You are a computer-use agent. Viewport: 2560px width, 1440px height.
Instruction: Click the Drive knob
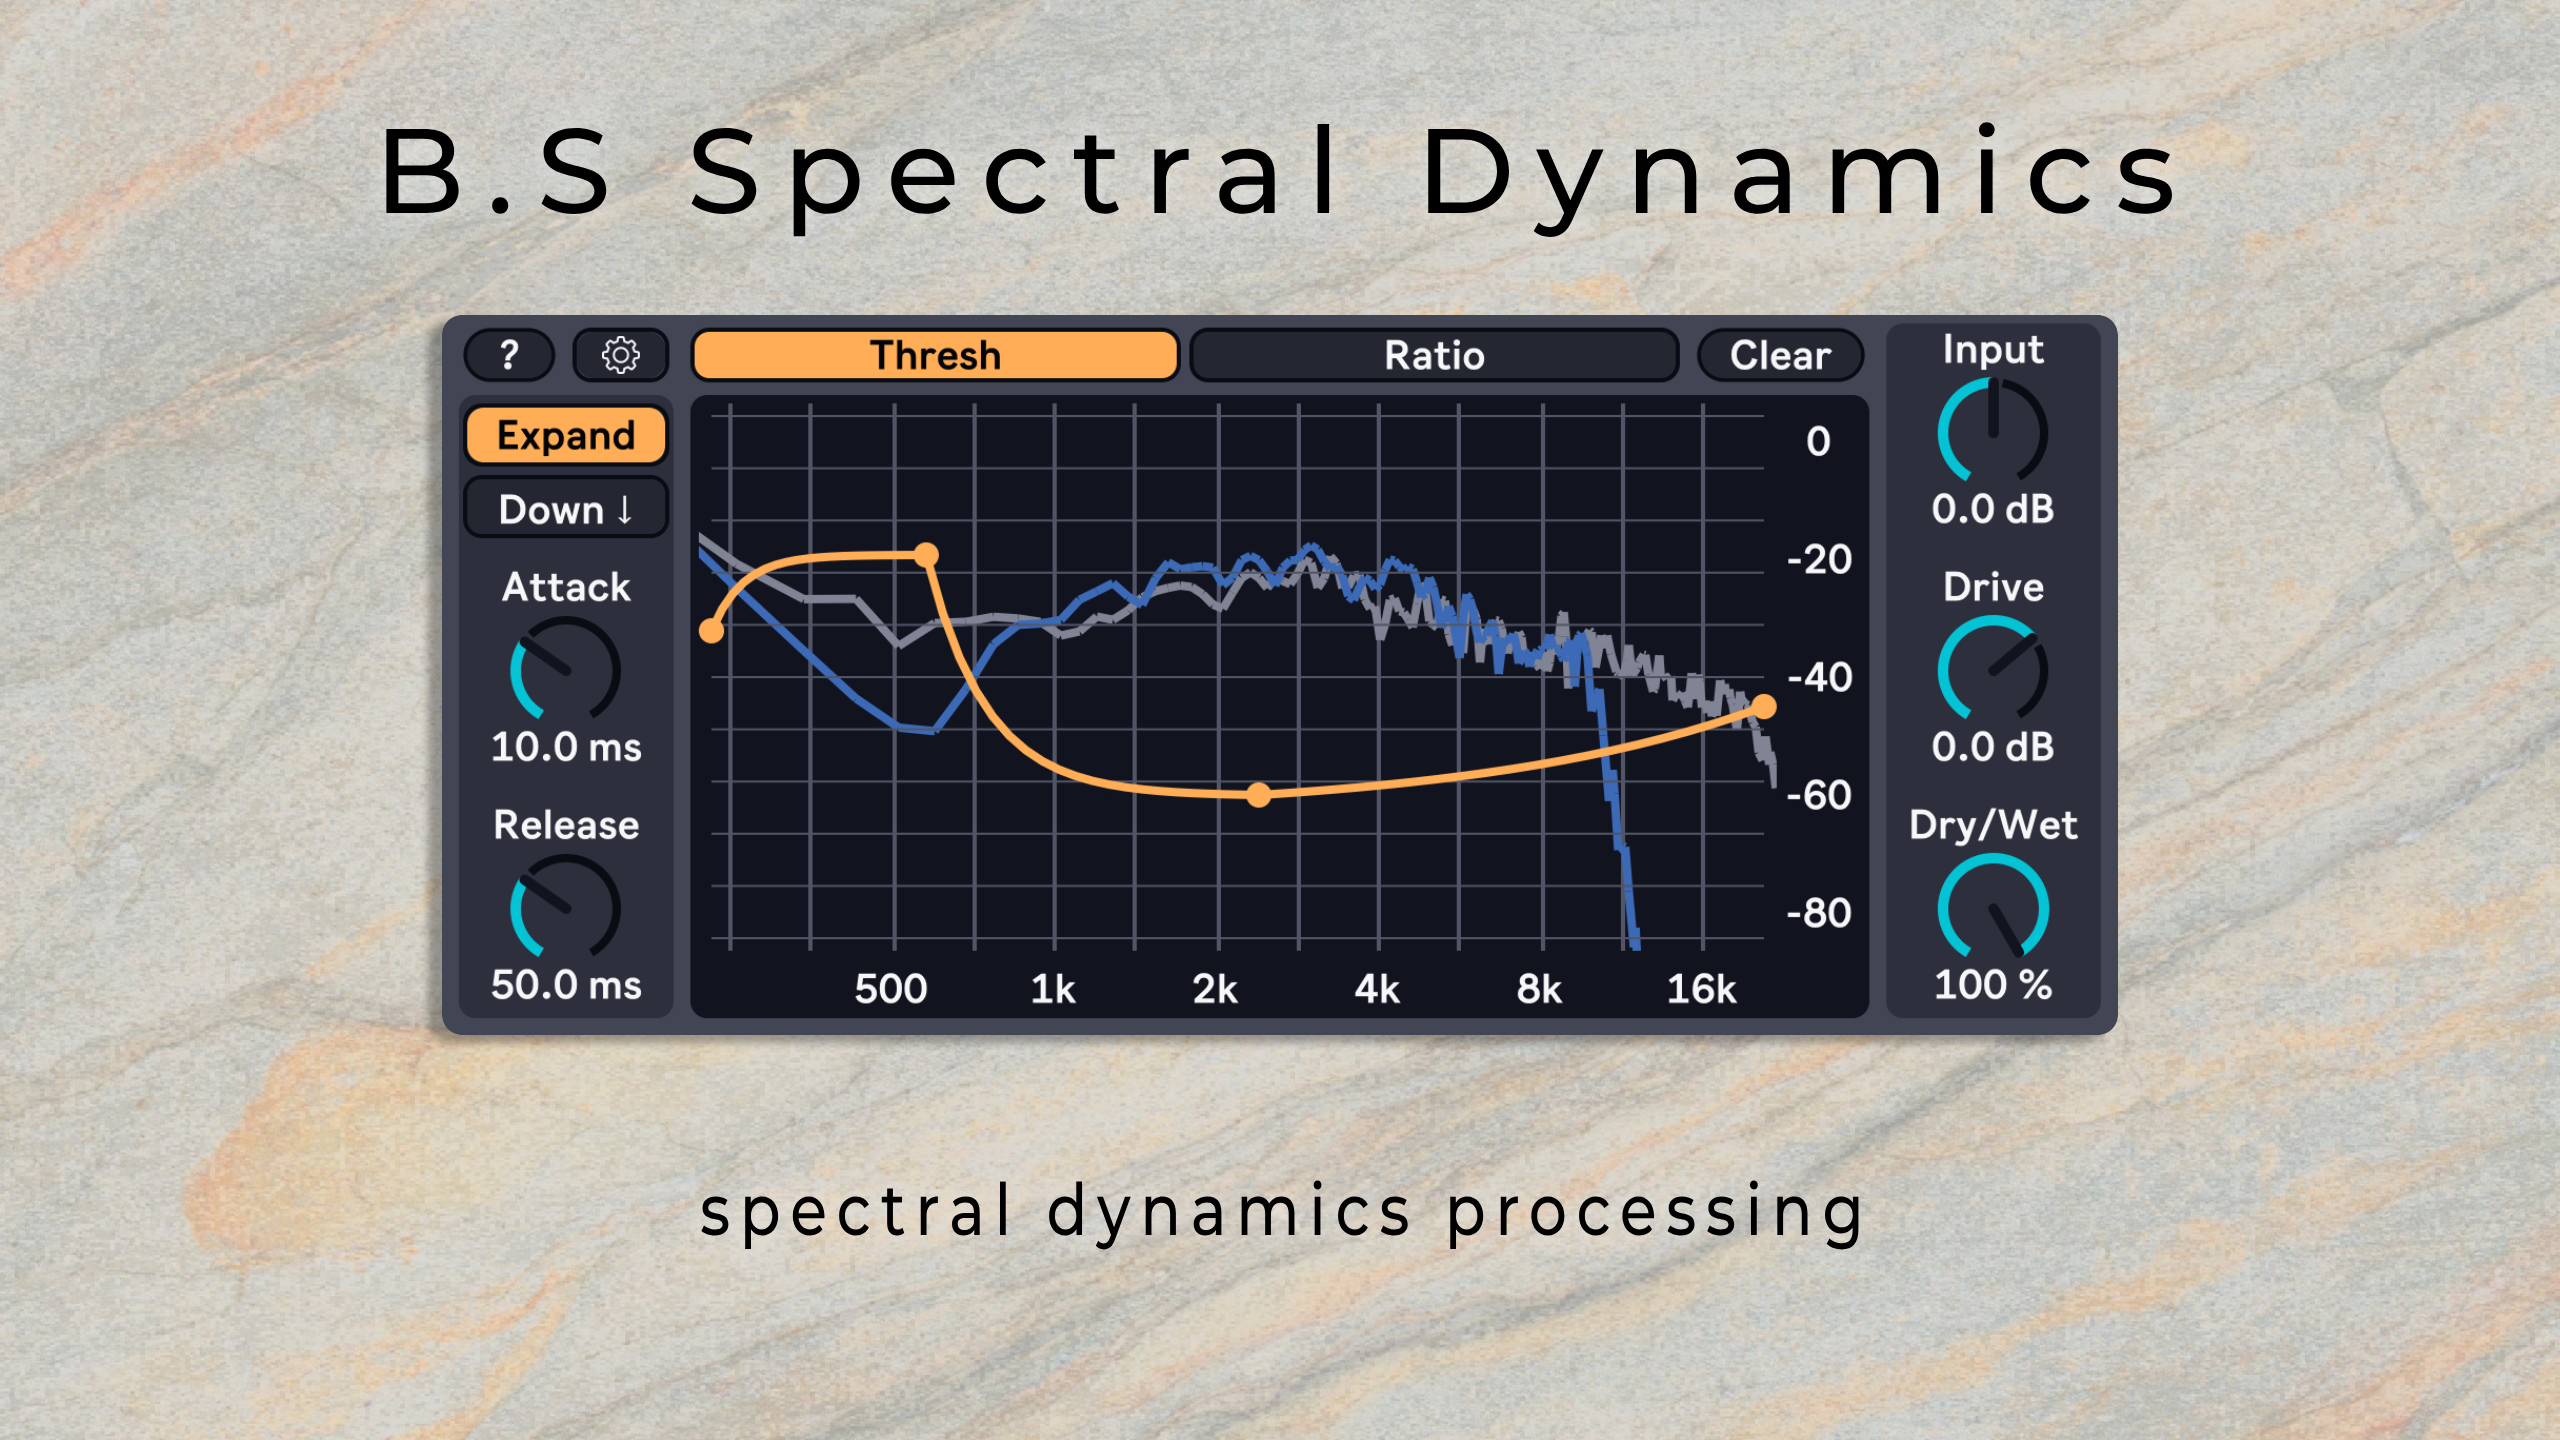coord(1993,670)
